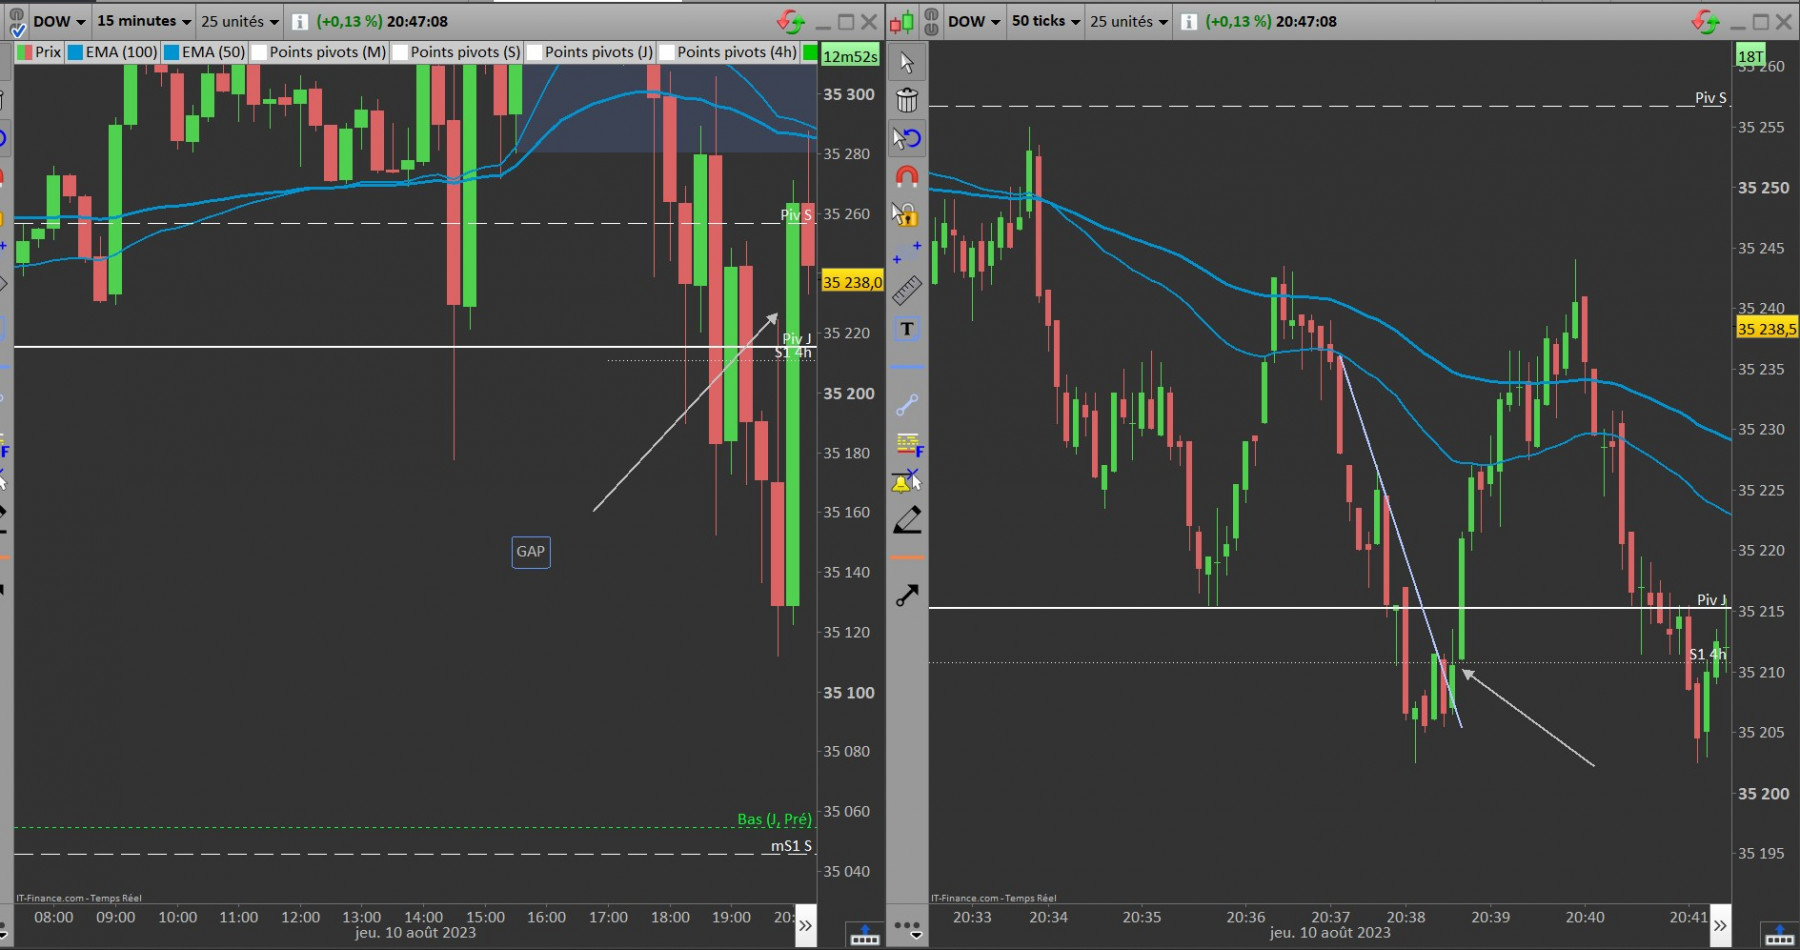Screen dimensions: 1800x950
Task: Select the cursor-with-undo arrow tool
Action: tap(907, 138)
